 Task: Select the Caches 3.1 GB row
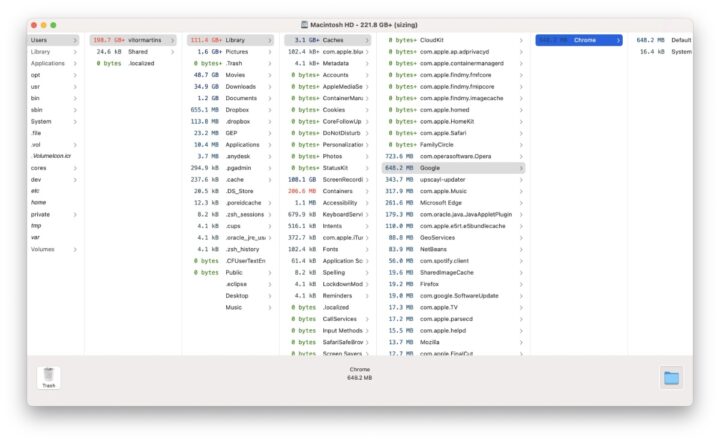pos(328,40)
